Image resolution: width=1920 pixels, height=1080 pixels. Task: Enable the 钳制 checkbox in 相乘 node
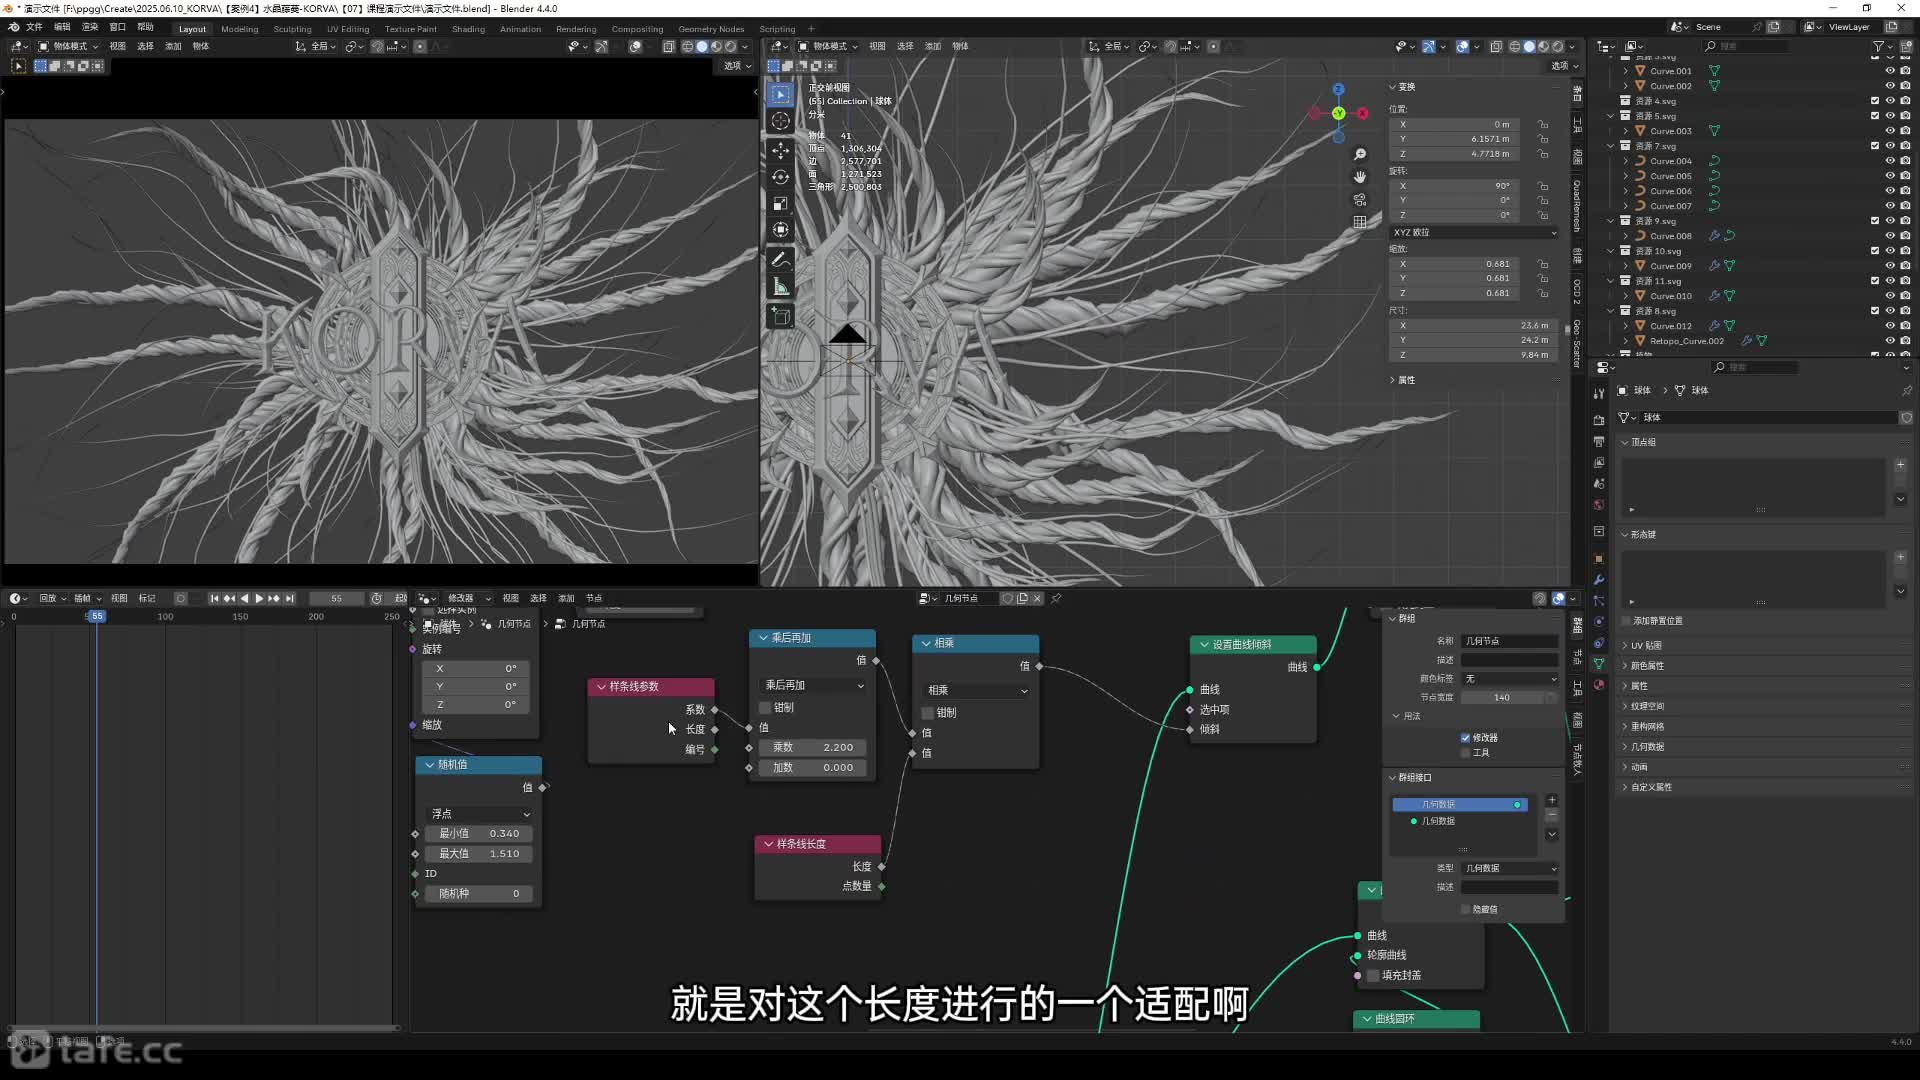coord(928,713)
